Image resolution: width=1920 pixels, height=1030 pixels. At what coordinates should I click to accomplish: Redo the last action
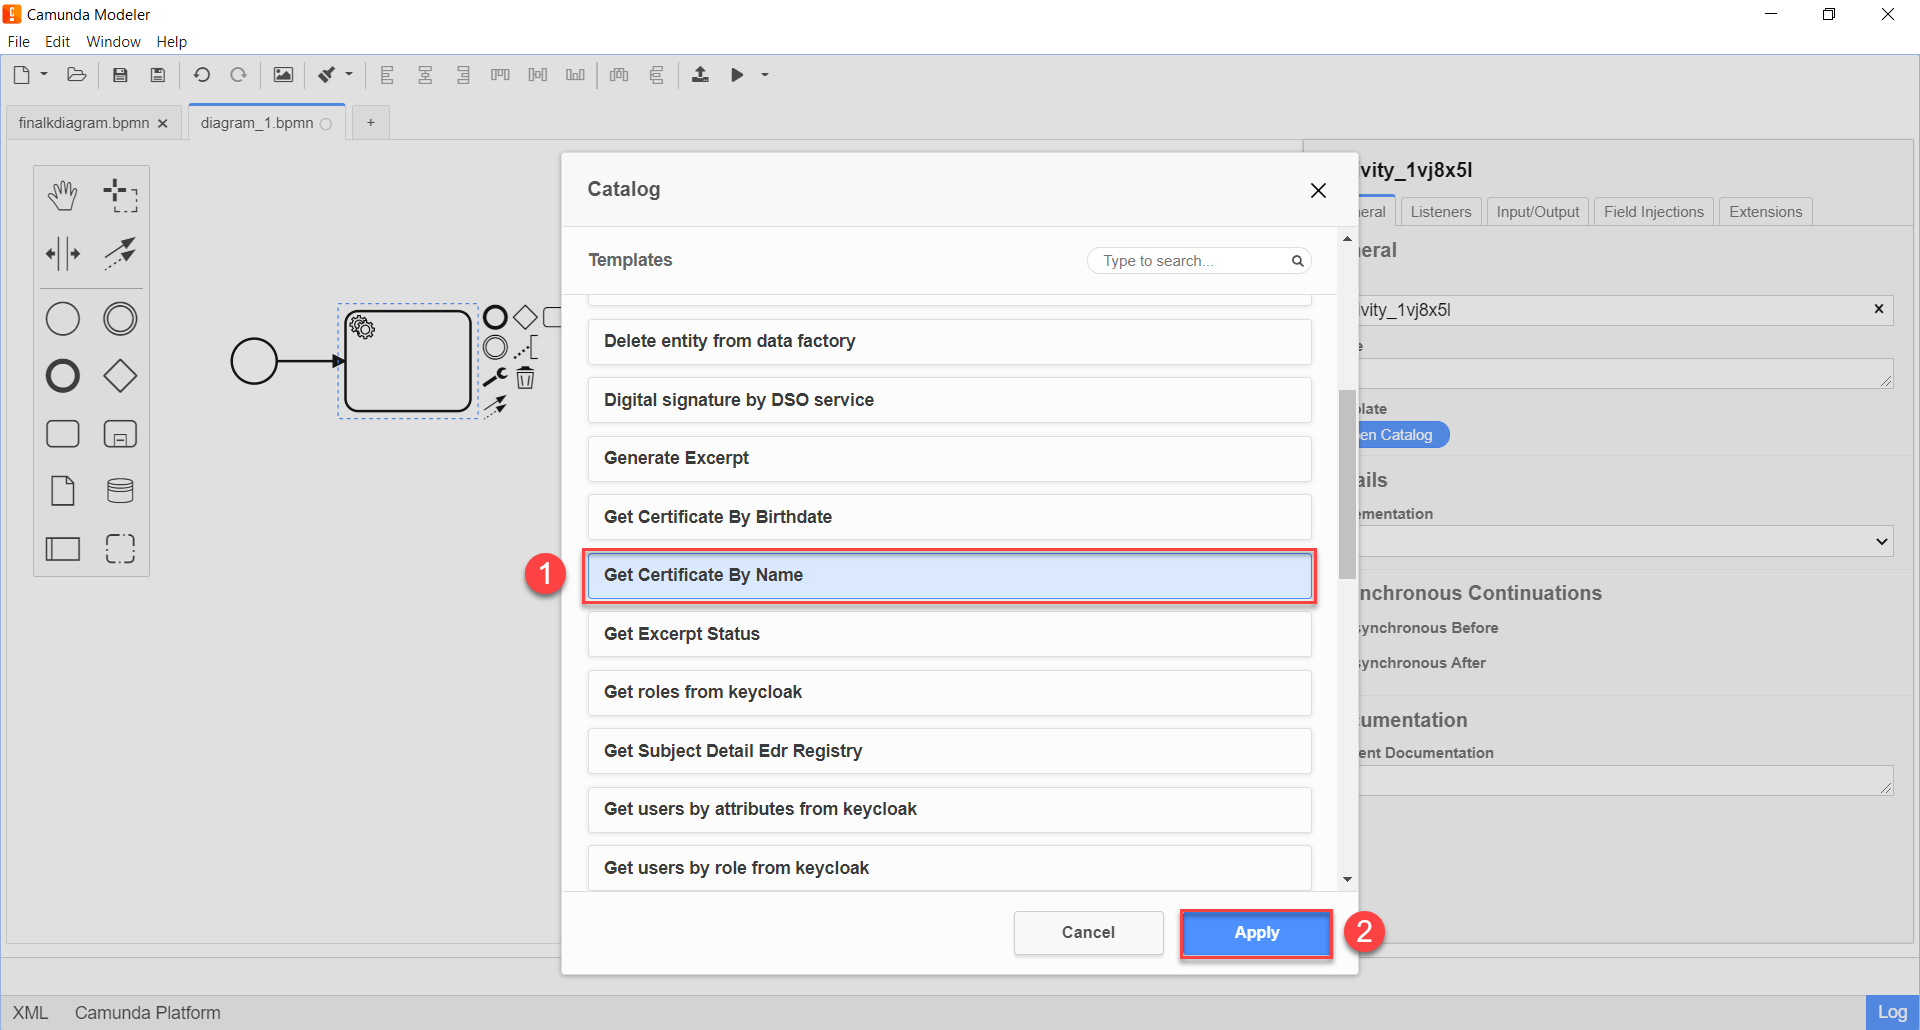tap(238, 75)
